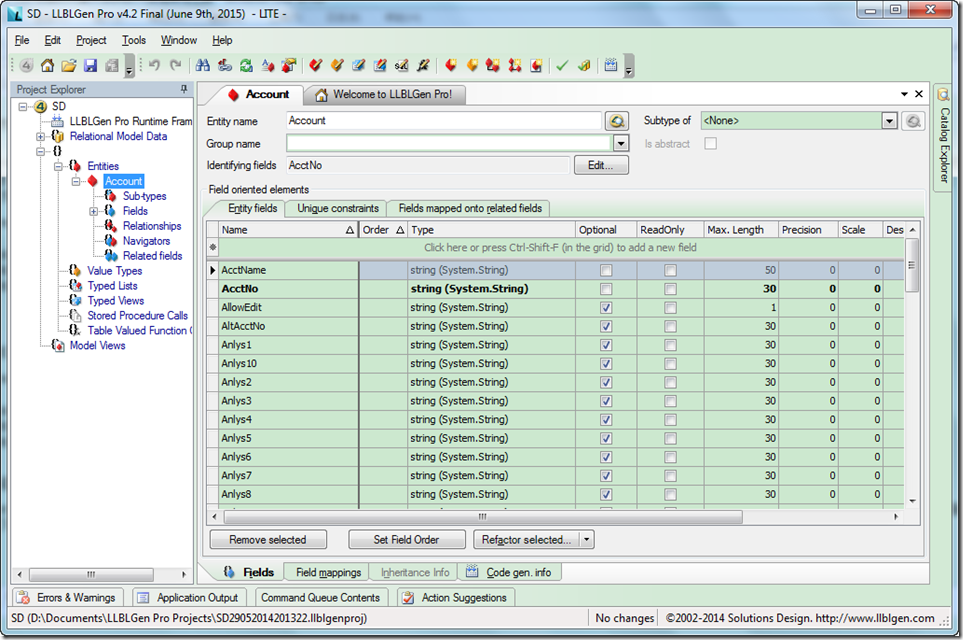Toggle Optional checkbox for AcctName row

[x=606, y=270]
